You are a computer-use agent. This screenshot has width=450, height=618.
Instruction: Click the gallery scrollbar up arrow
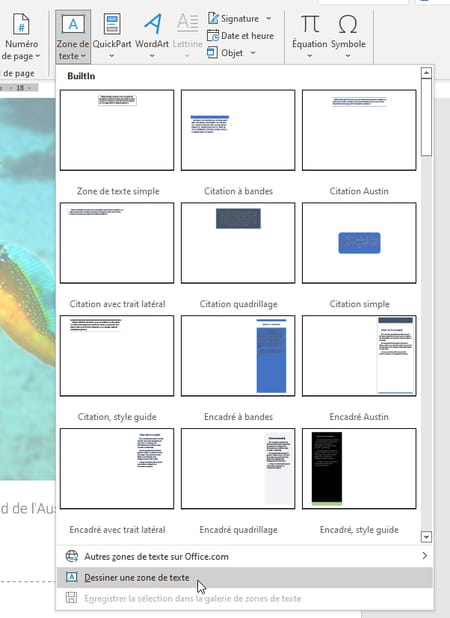[426, 73]
